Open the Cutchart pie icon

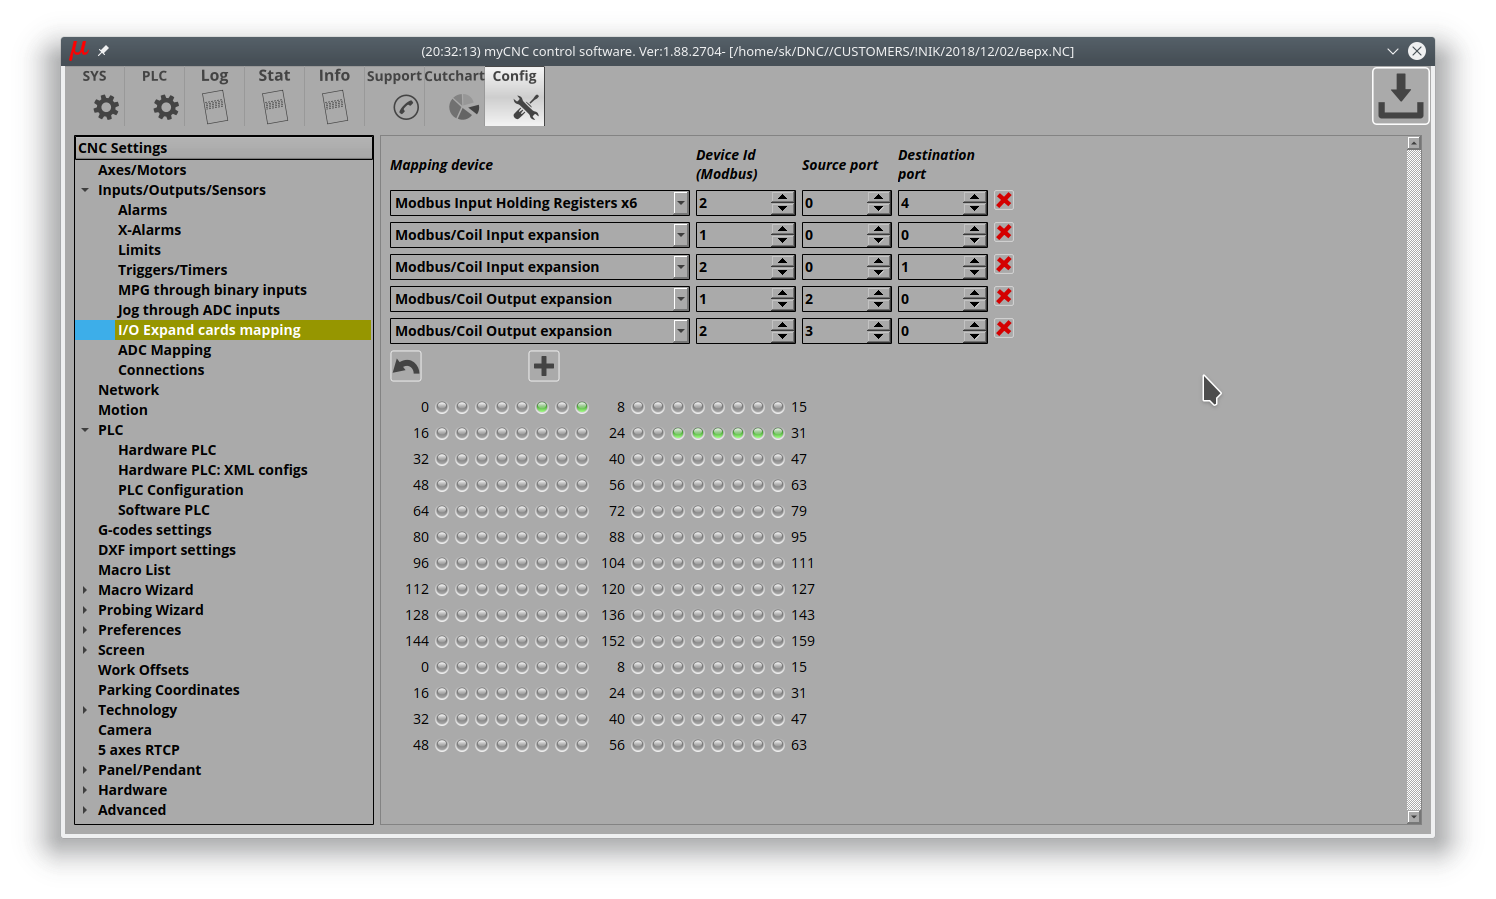[x=463, y=107]
